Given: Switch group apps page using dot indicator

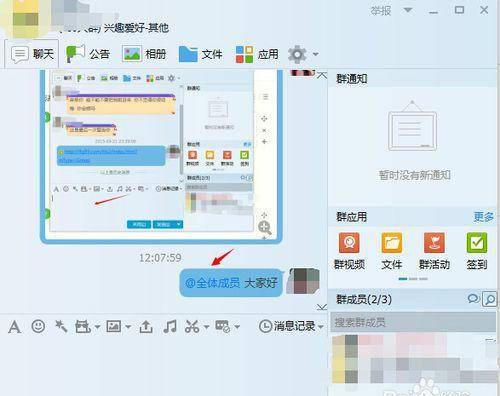Looking at the screenshot, I should (x=413, y=279).
